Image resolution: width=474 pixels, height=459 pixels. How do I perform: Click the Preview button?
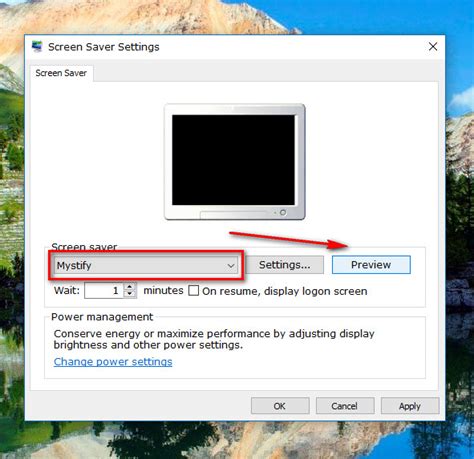click(371, 265)
